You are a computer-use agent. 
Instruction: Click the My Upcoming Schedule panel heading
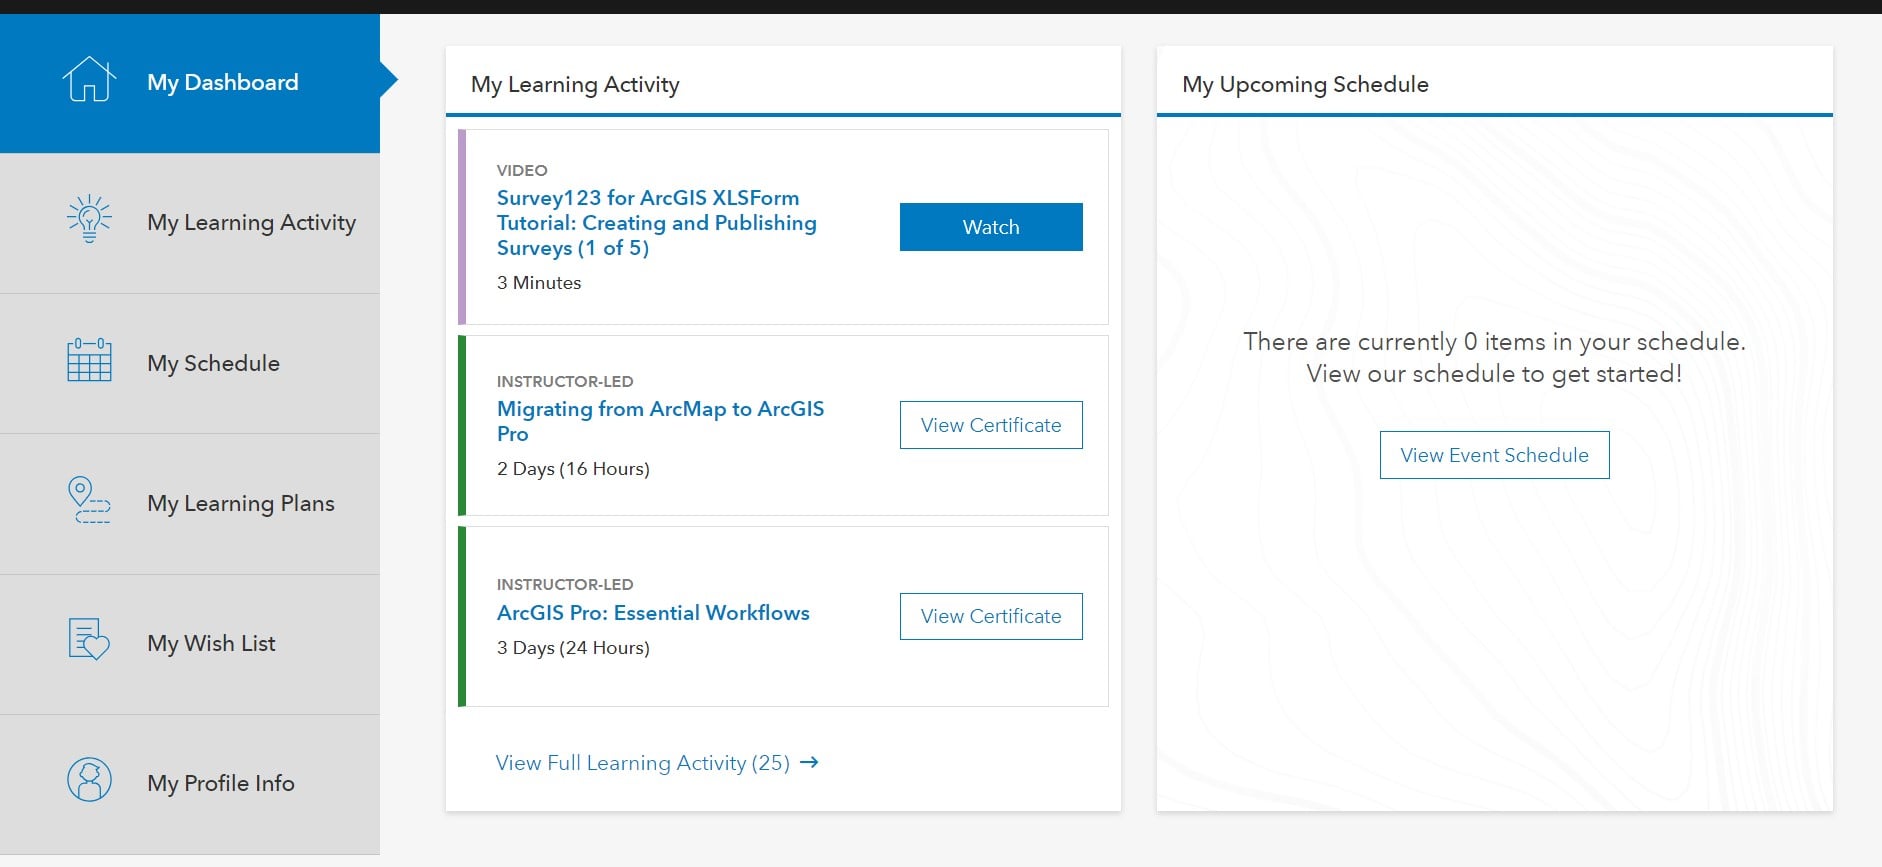coord(1305,85)
